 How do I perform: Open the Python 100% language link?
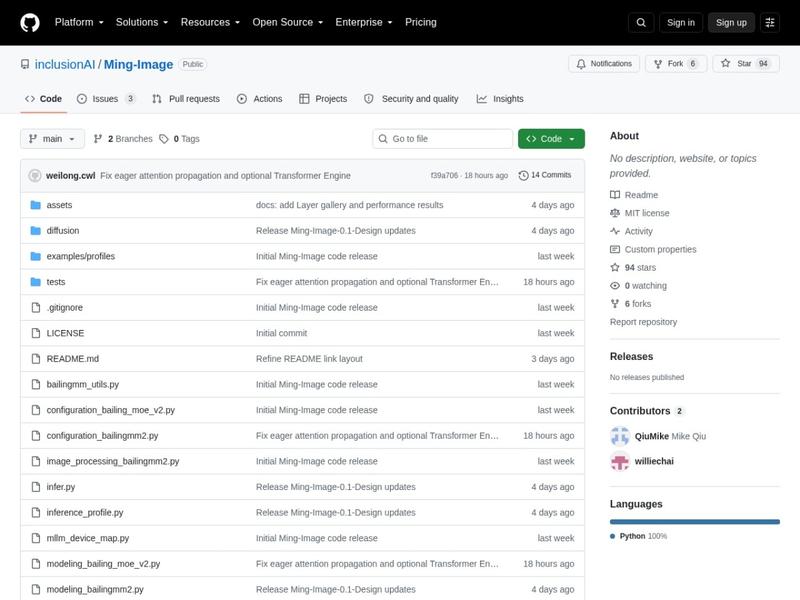(x=638, y=536)
